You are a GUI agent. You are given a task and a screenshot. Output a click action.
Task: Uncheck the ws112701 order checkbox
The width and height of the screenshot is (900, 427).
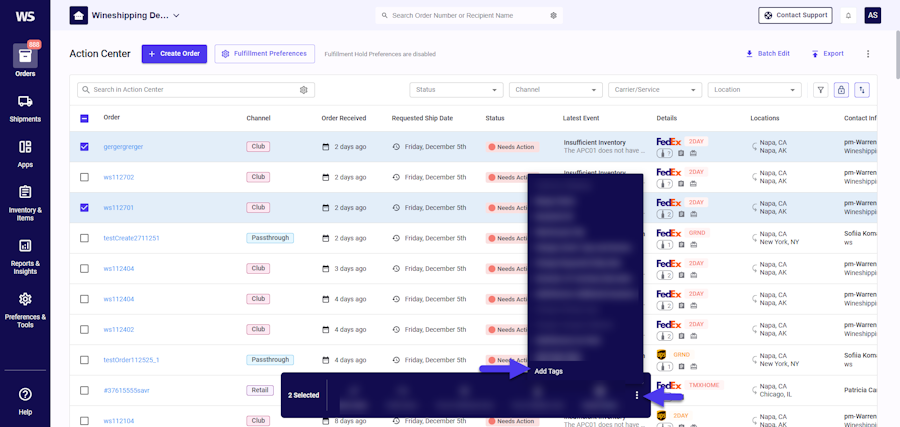click(84, 207)
